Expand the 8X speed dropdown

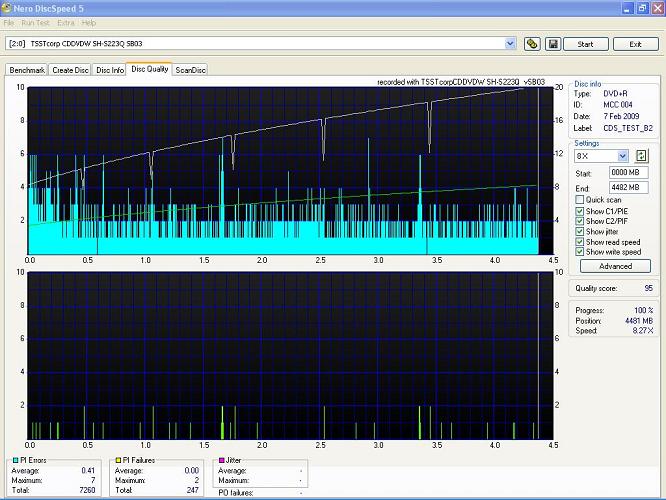[623, 156]
